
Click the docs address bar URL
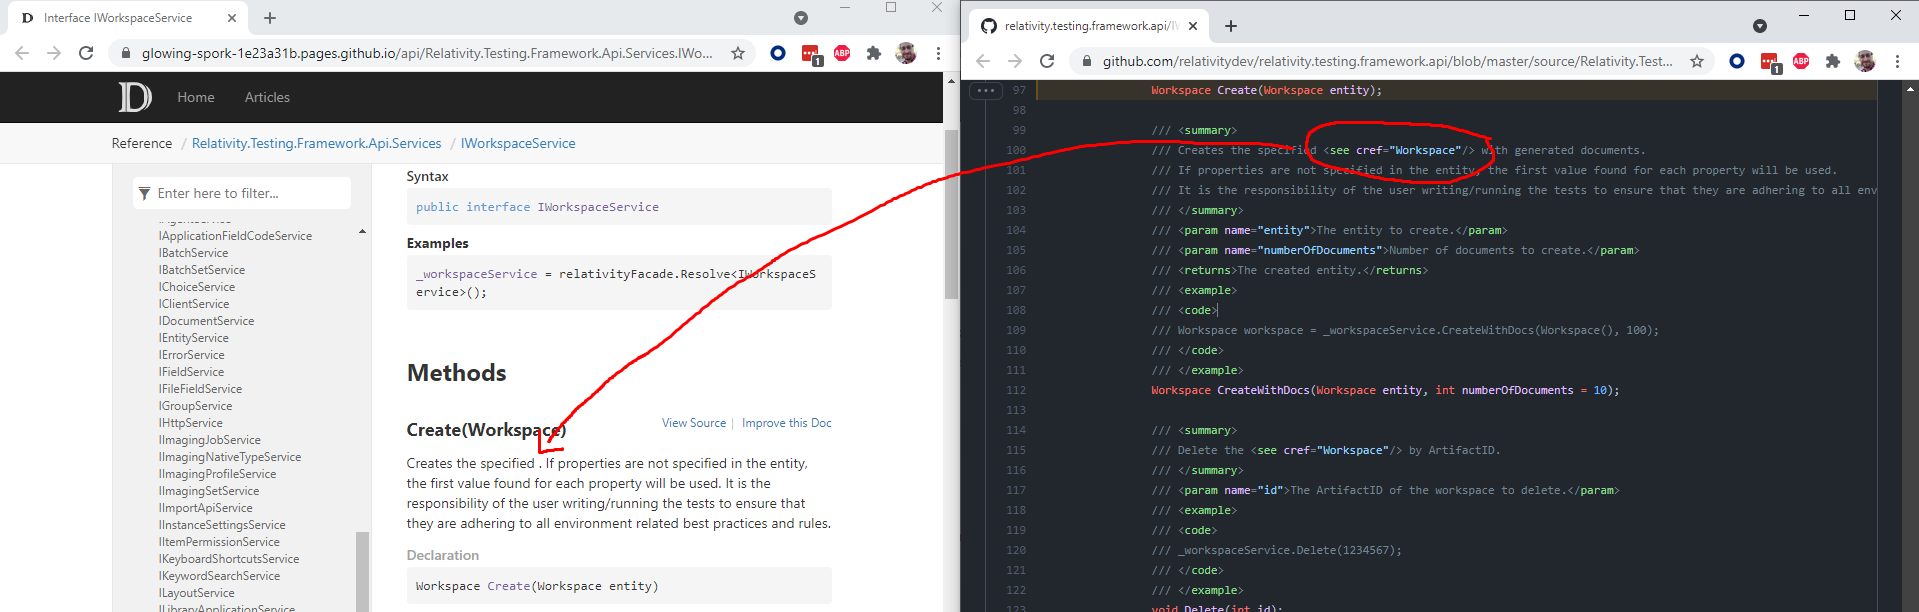(x=427, y=53)
